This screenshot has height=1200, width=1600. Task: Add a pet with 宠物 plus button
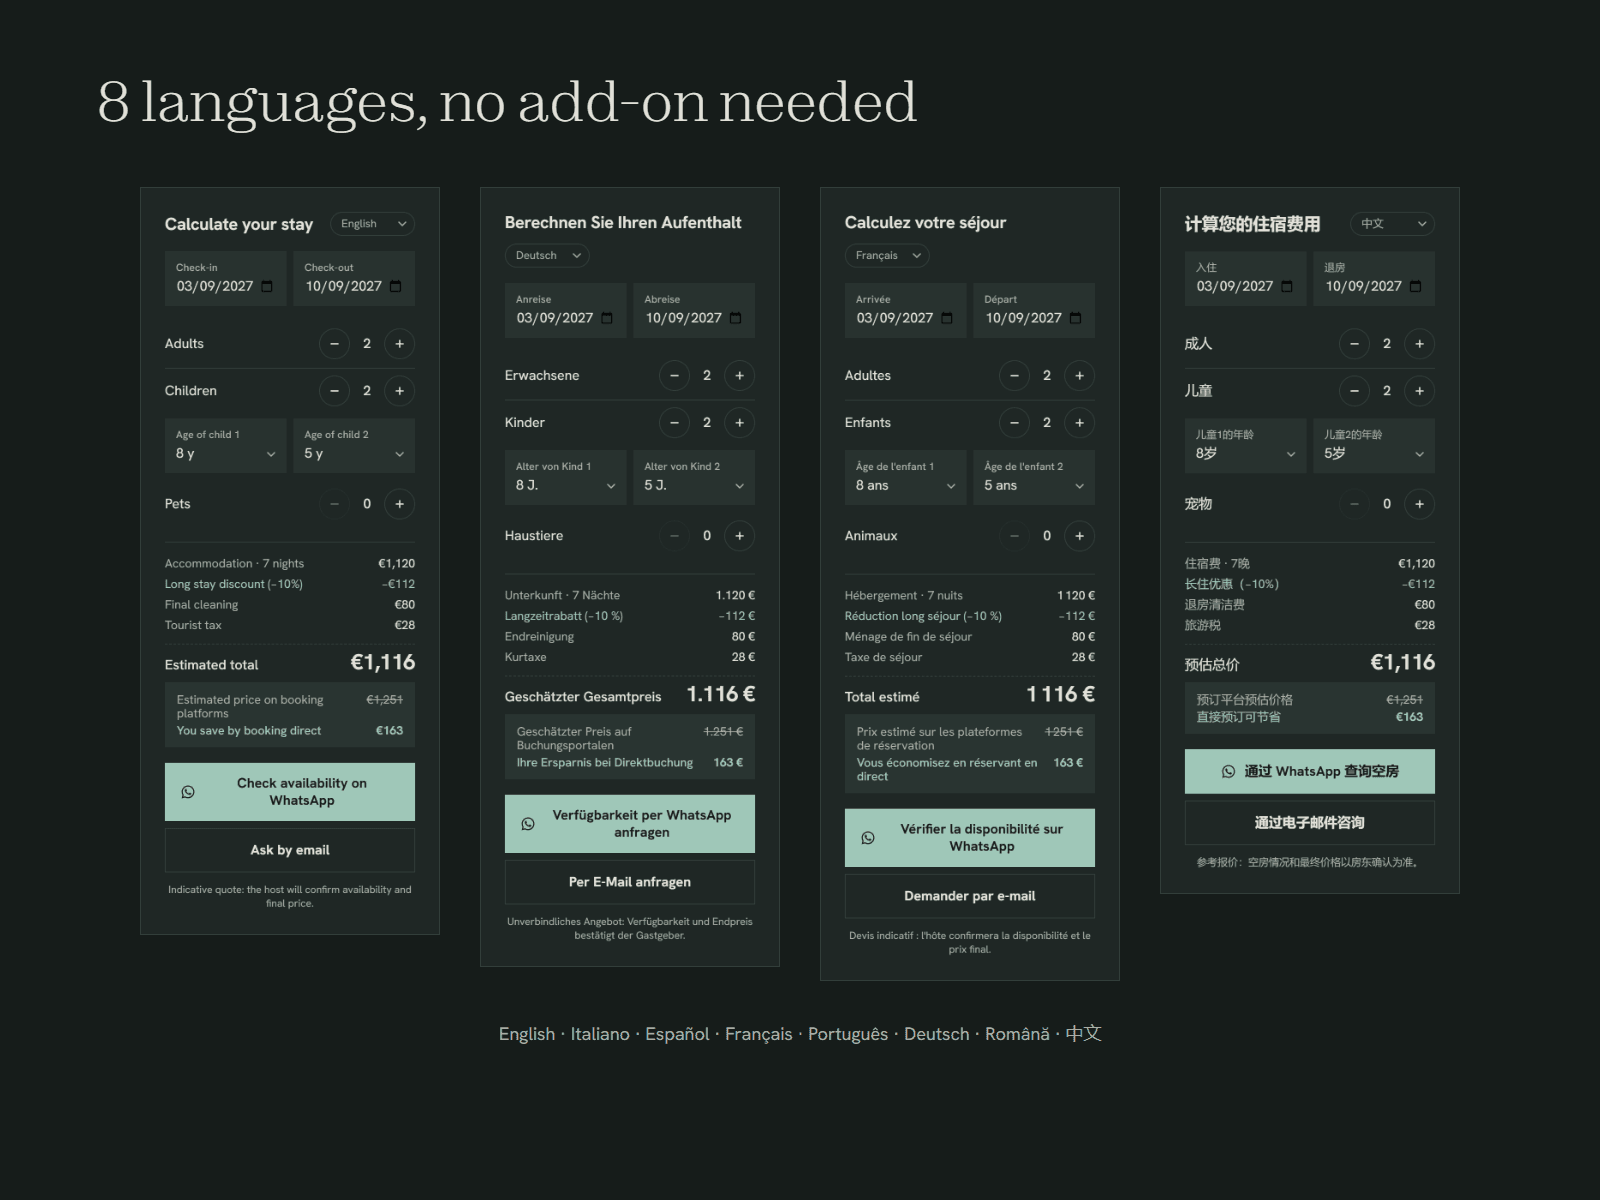(1419, 504)
